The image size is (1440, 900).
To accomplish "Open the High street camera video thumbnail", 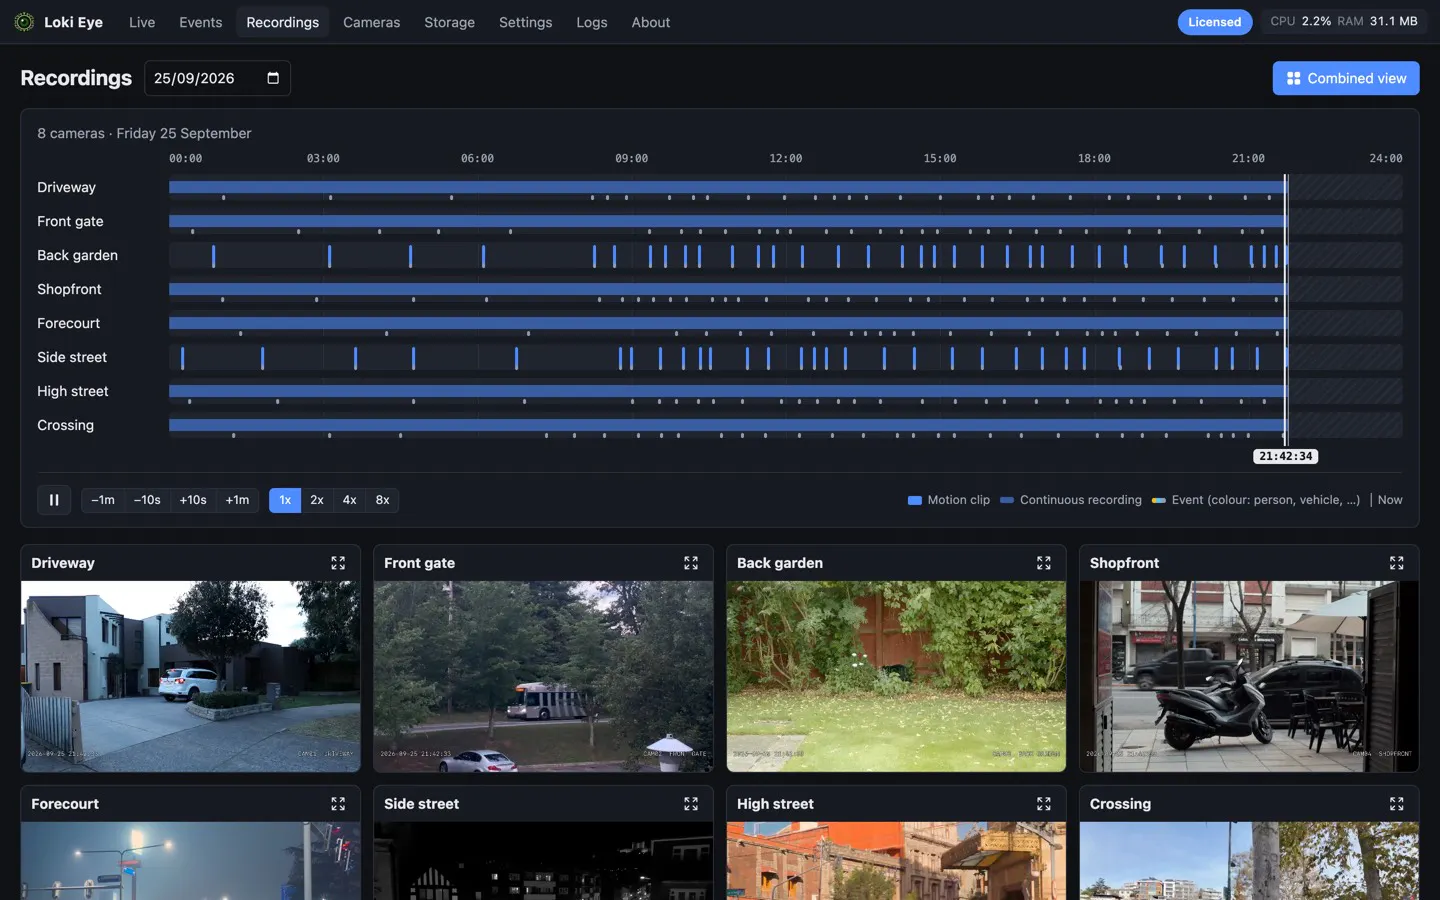I will pos(897,861).
